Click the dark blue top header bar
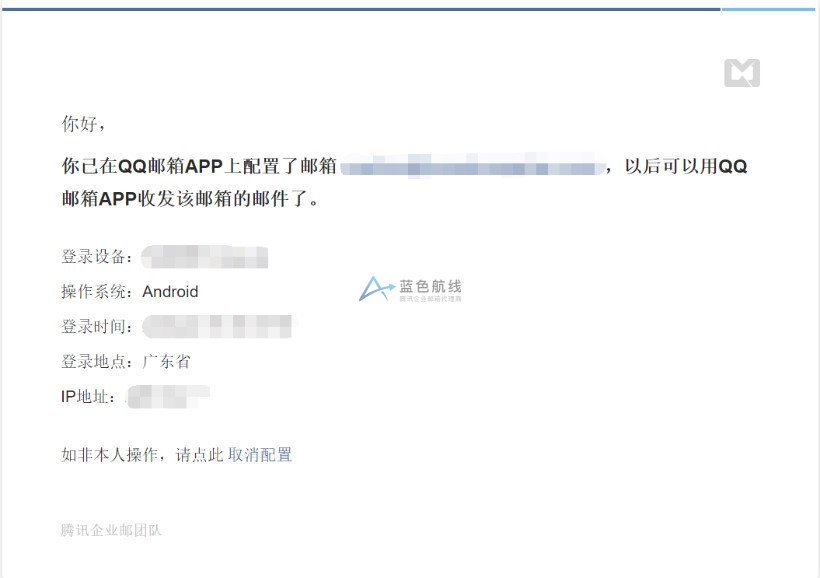The image size is (820, 578). tap(361, 9)
